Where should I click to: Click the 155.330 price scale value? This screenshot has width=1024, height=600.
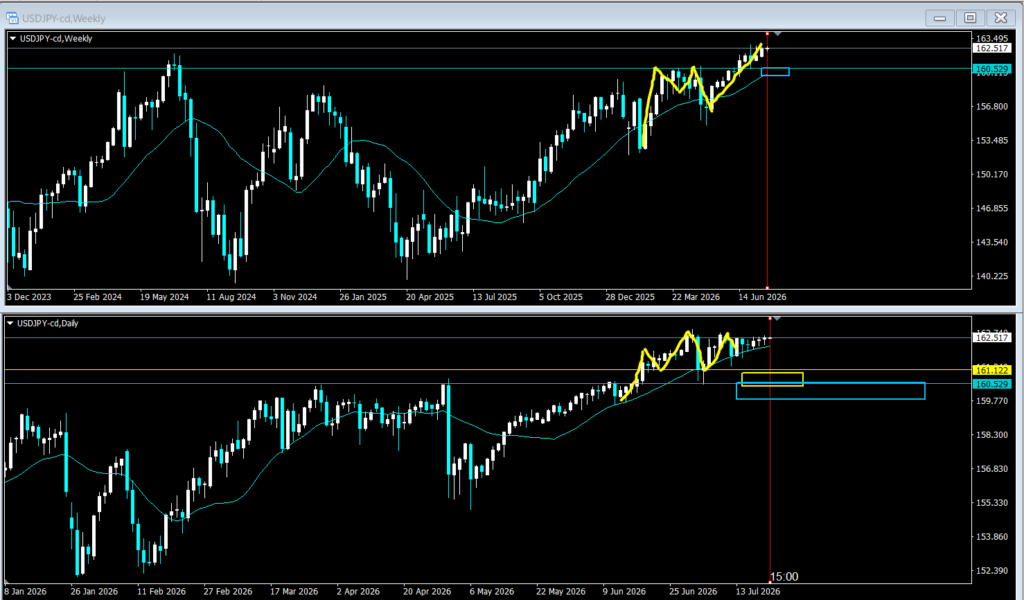click(x=991, y=503)
